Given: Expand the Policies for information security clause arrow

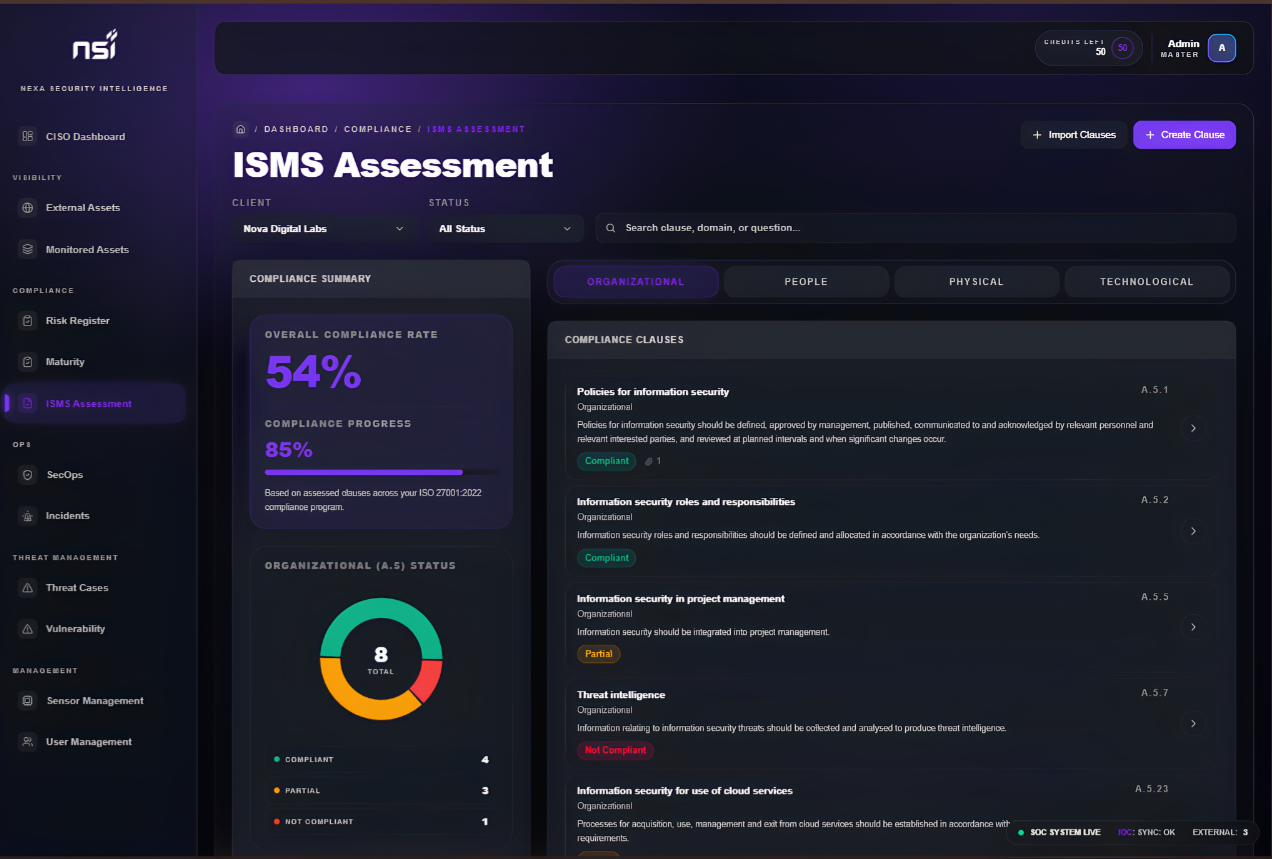Looking at the screenshot, I should [x=1193, y=428].
